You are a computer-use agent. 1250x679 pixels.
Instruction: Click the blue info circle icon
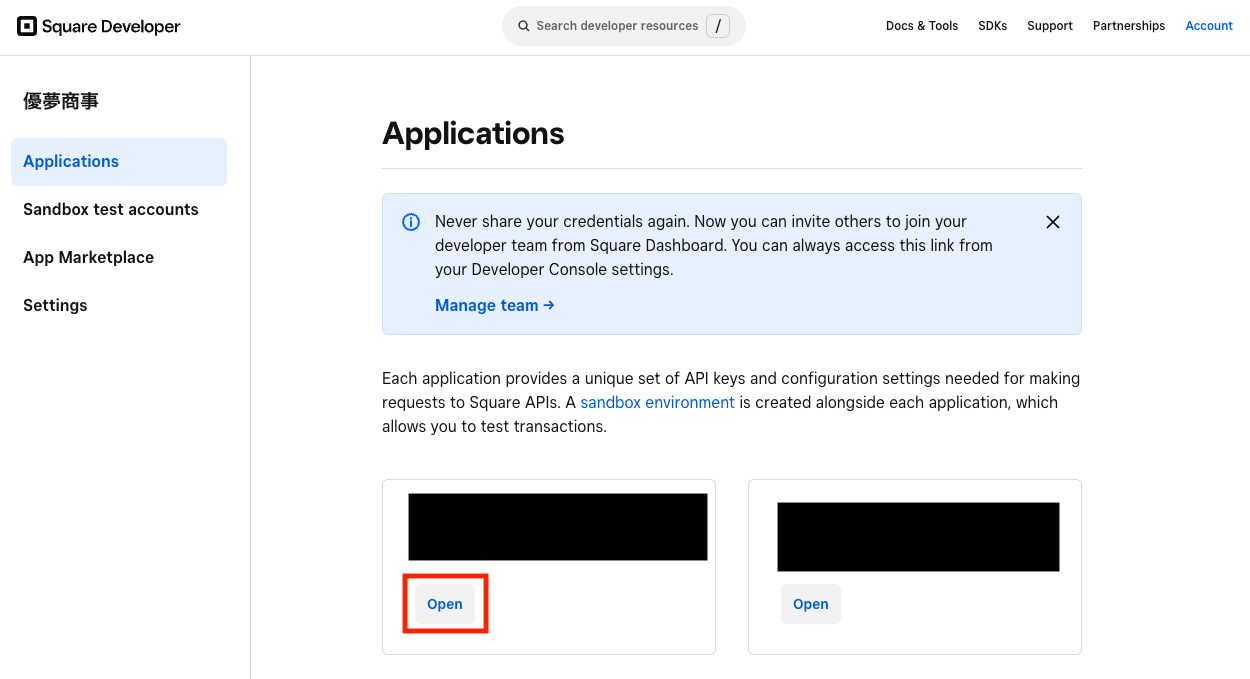click(x=411, y=222)
